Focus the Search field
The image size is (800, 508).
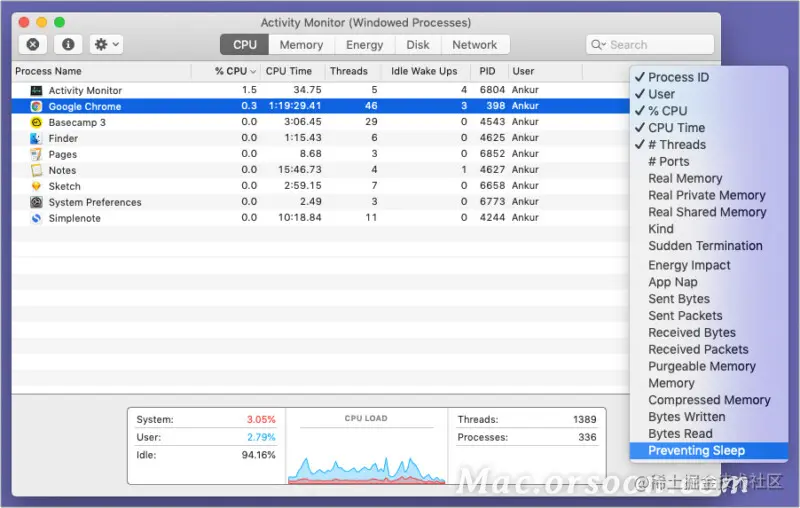(x=650, y=45)
